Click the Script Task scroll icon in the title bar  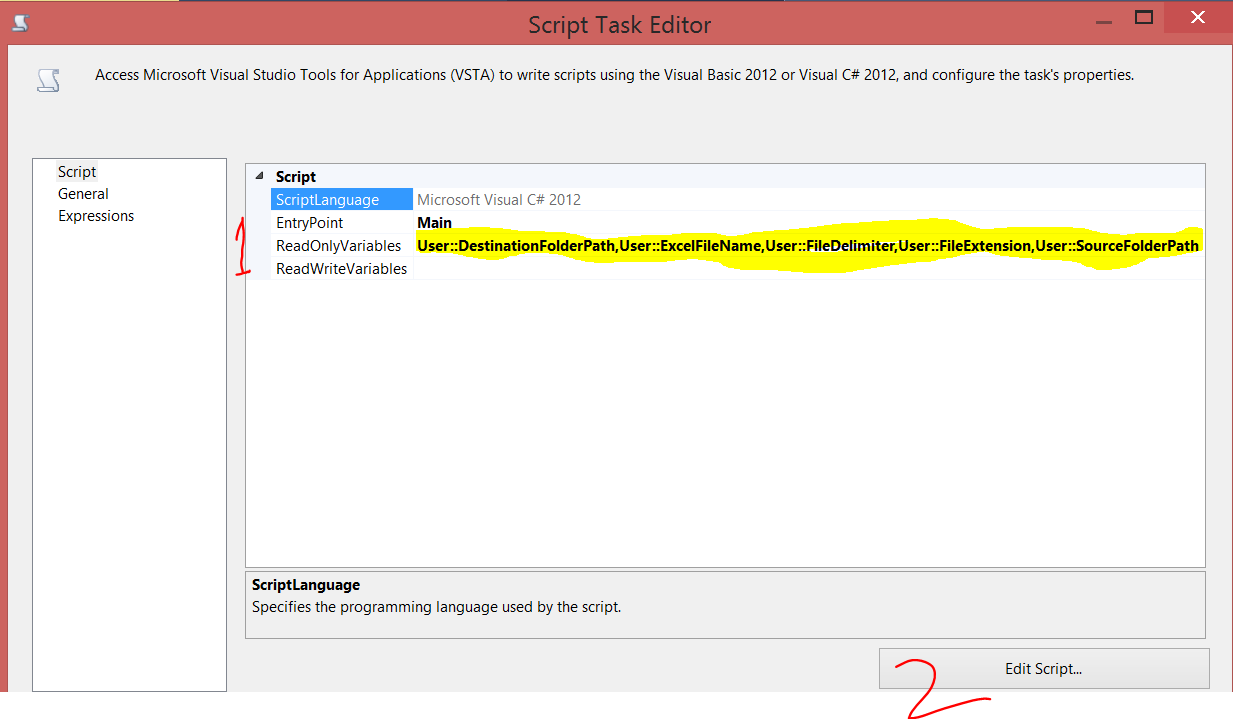20,21
